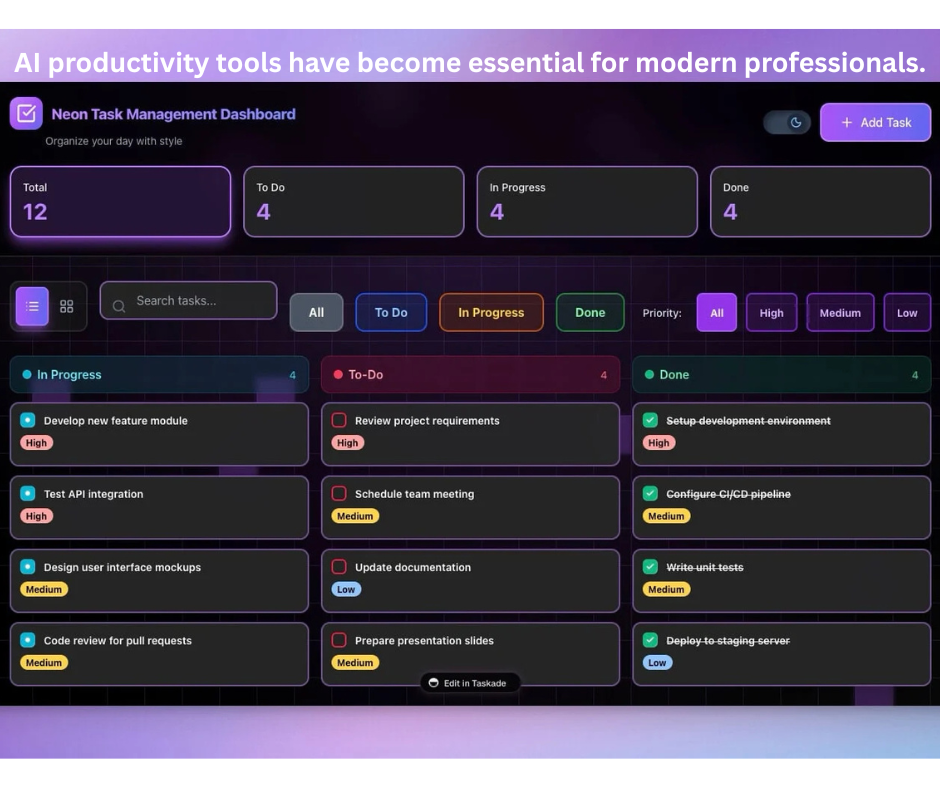This screenshot has height=788, width=940.
Task: Uncheck Deploy to staging server task
Action: 650,640
